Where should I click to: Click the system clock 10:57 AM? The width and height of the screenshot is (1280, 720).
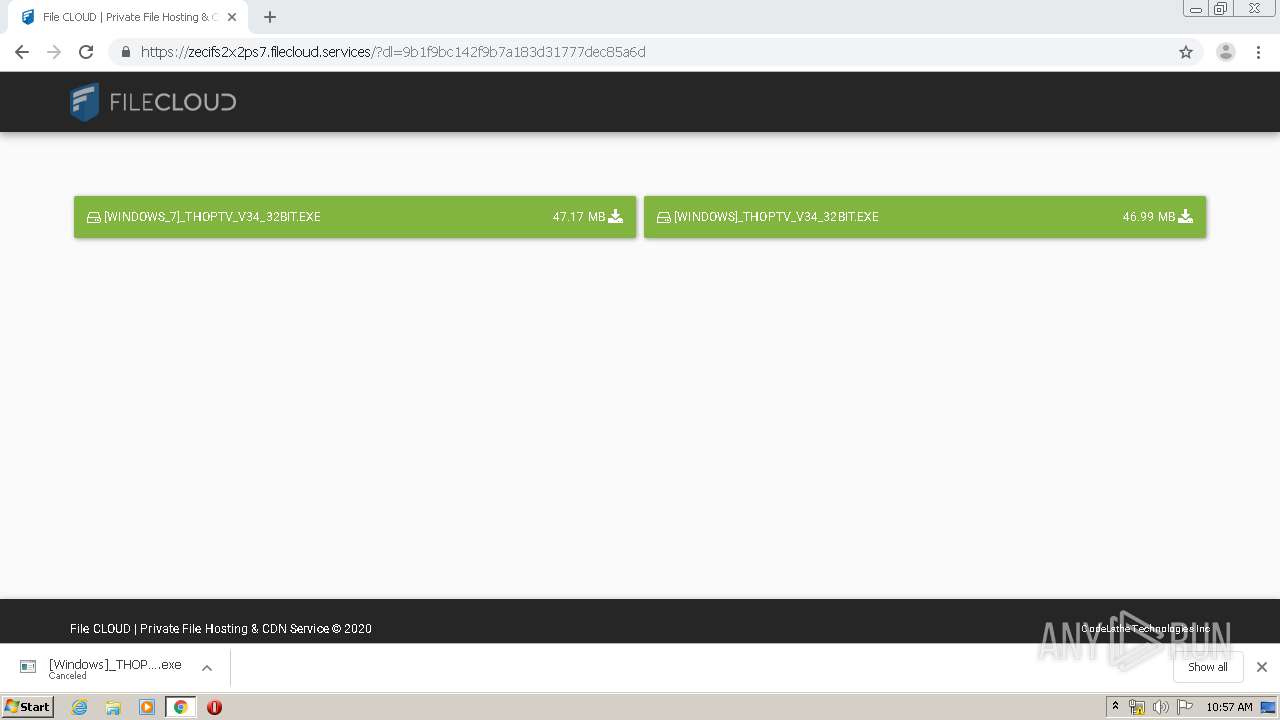pyautogui.click(x=1229, y=707)
